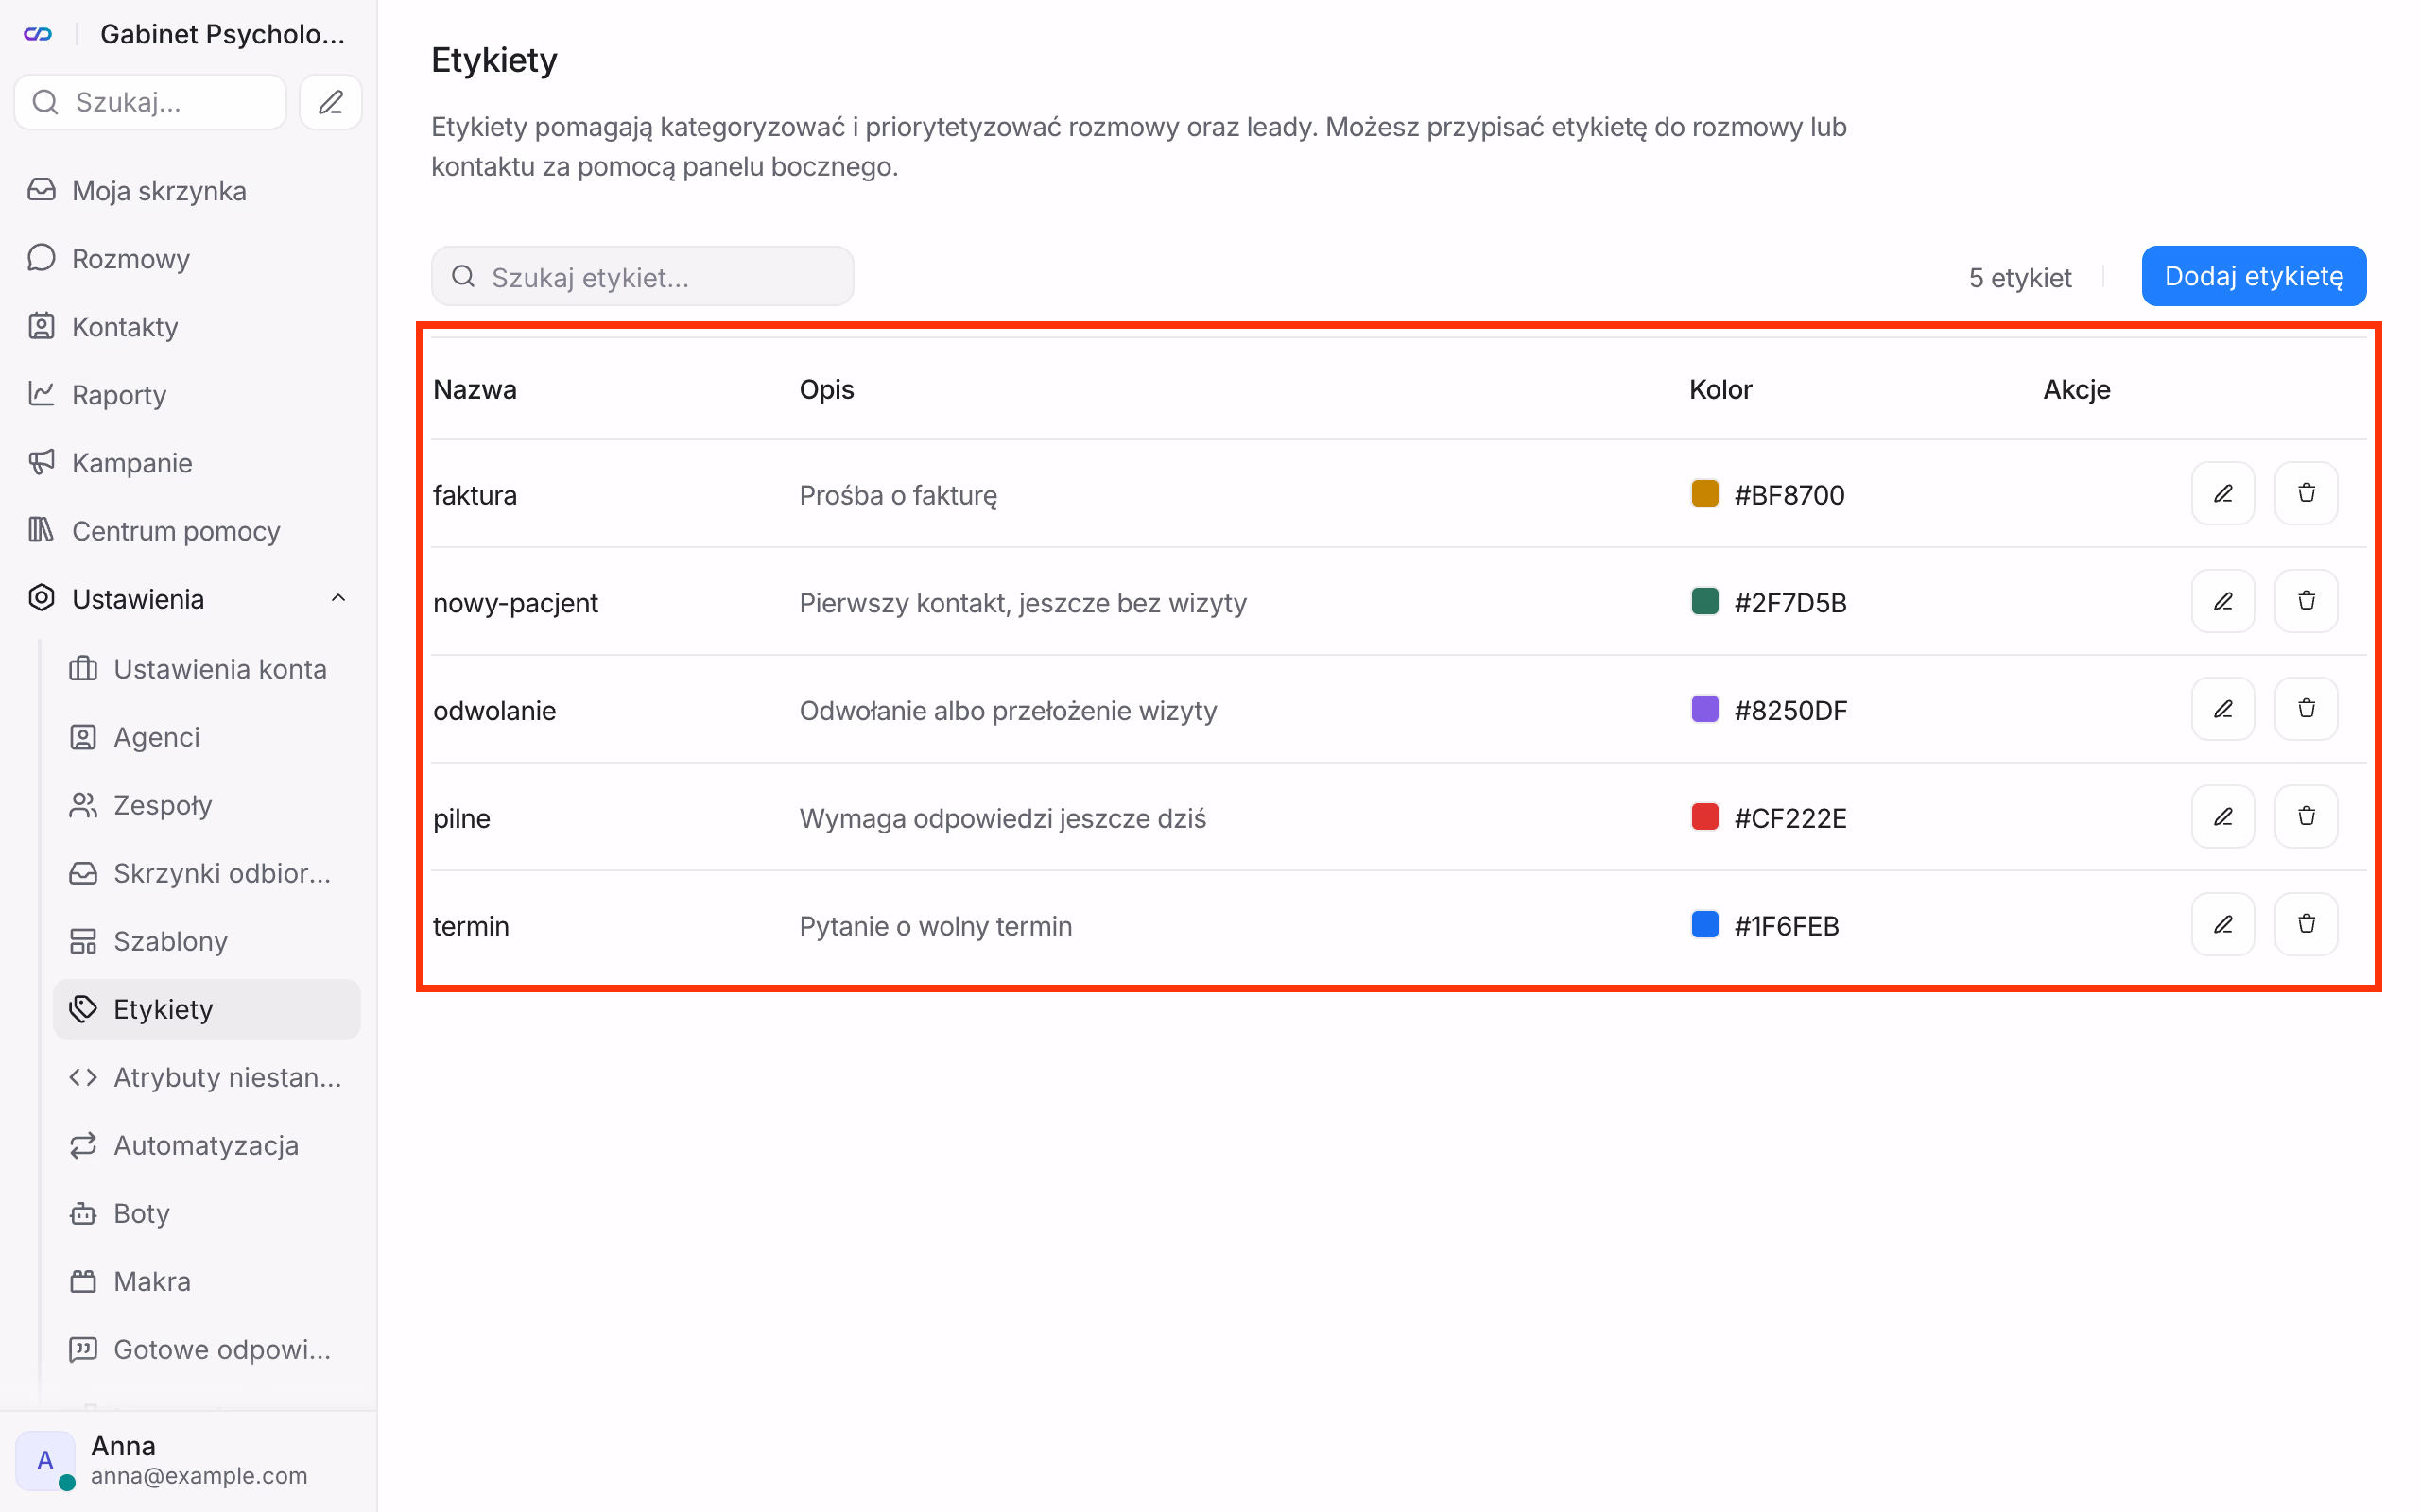Image resolution: width=2420 pixels, height=1512 pixels.
Task: Open Gotowe odpowiedzi settings
Action: [x=207, y=1349]
